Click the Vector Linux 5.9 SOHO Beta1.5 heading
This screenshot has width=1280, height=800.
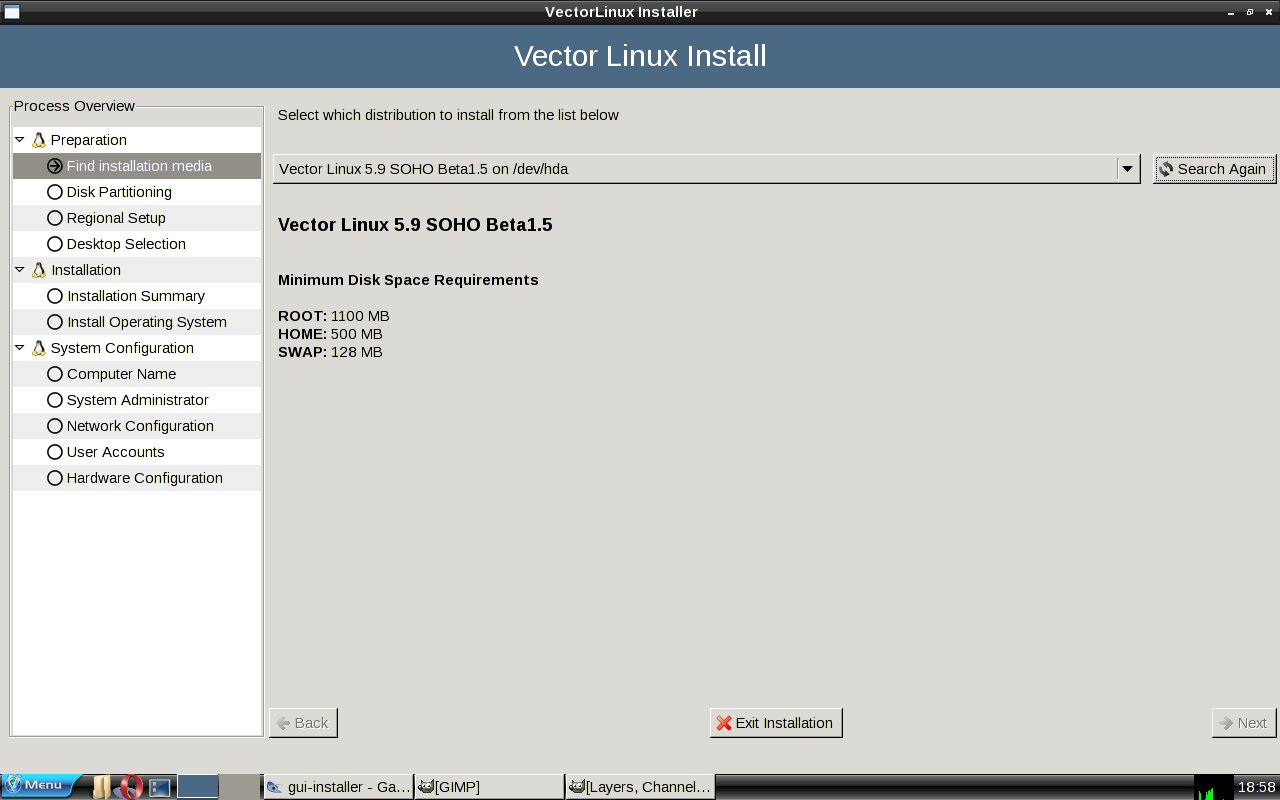415,225
